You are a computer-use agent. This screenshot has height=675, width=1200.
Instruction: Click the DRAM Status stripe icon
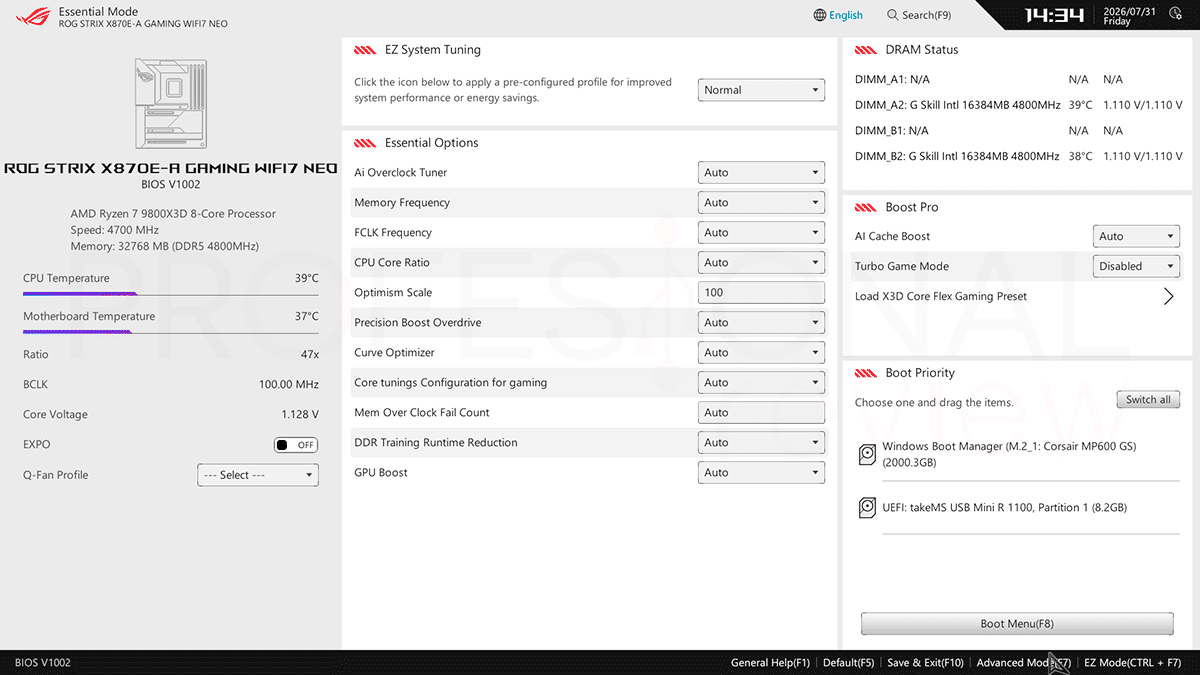pos(866,50)
